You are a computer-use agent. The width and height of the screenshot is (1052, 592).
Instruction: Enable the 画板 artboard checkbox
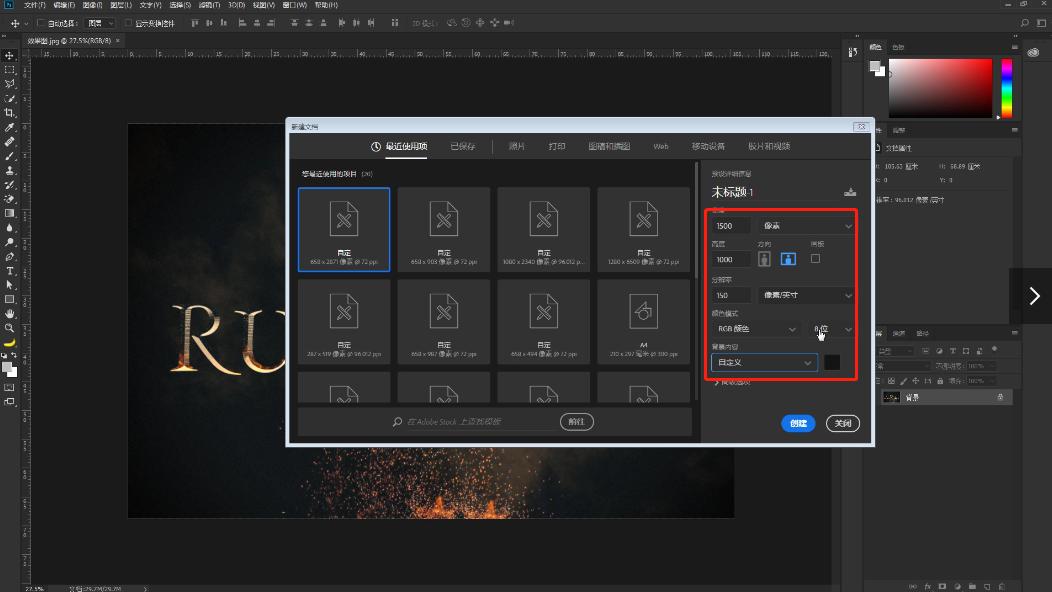(815, 258)
